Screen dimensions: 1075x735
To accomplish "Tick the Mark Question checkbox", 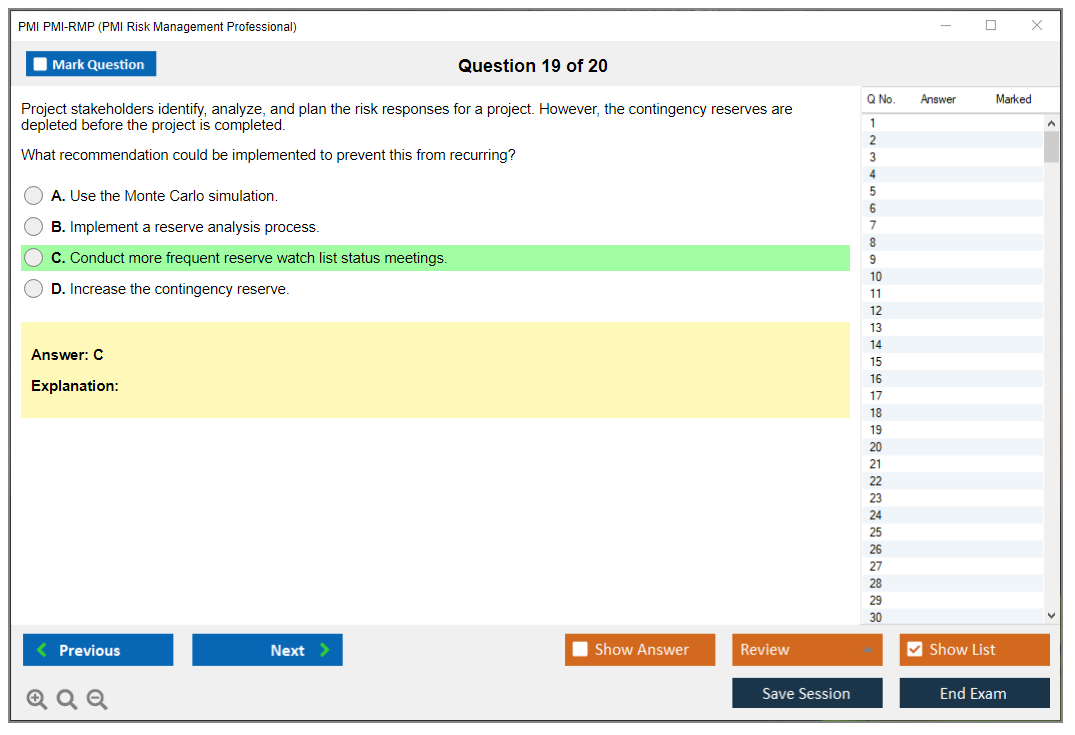I will 41,64.
